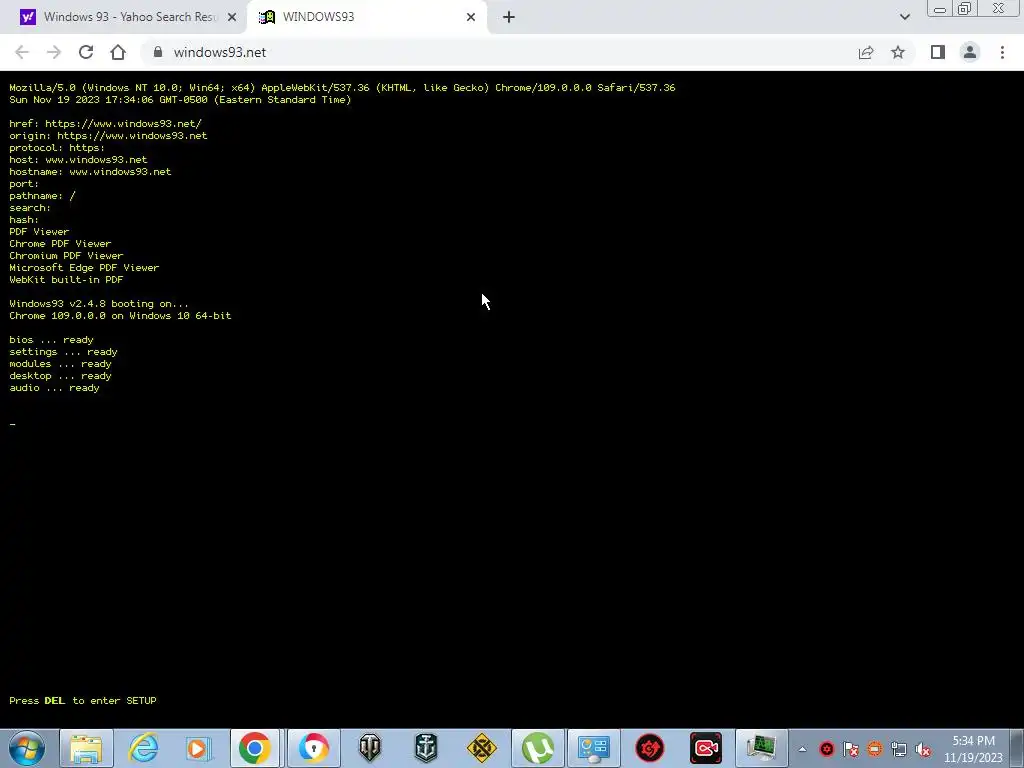
Task: Click the 'hostname: www.windows93.net' line
Action: pos(90,172)
